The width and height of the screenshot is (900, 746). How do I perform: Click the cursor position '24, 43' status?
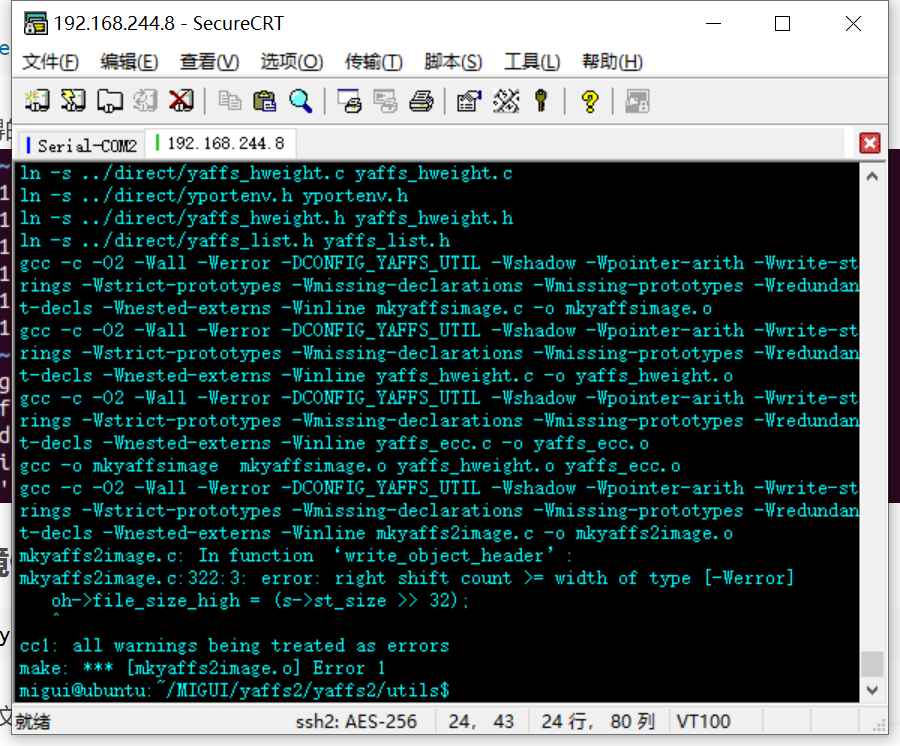coord(481,721)
